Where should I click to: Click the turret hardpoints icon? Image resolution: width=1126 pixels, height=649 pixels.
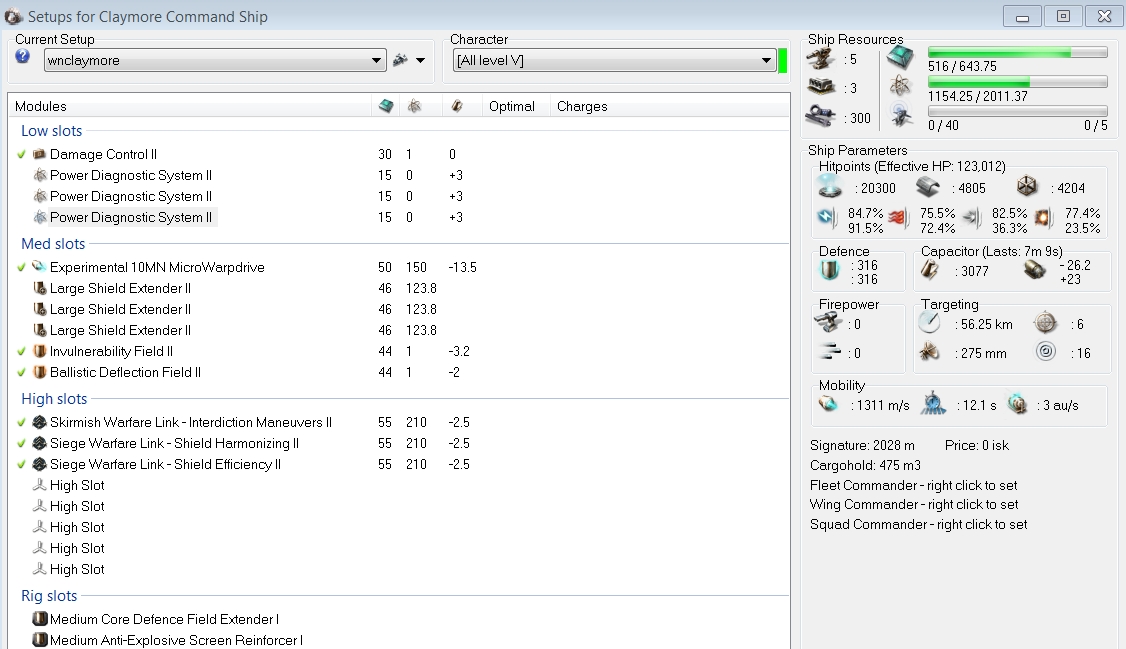[x=821, y=58]
